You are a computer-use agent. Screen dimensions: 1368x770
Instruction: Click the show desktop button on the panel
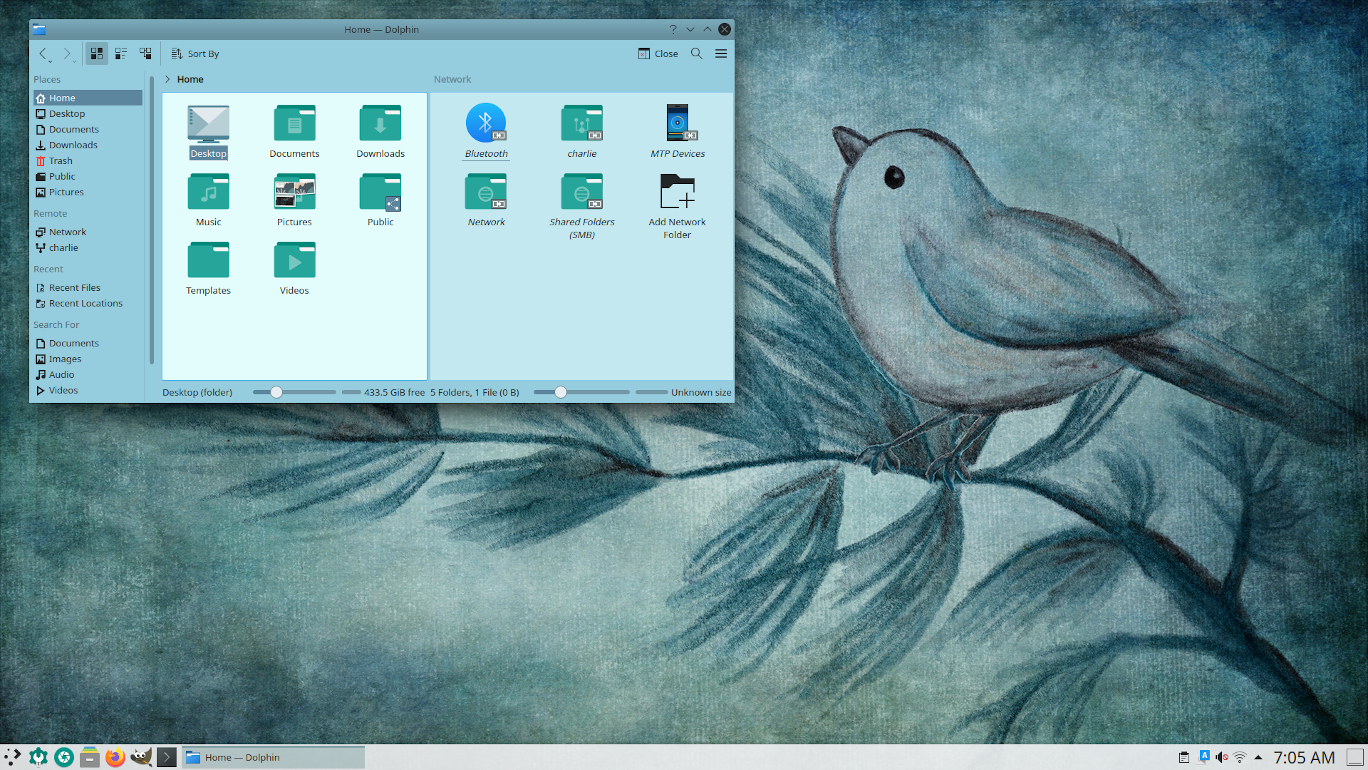coord(1354,757)
